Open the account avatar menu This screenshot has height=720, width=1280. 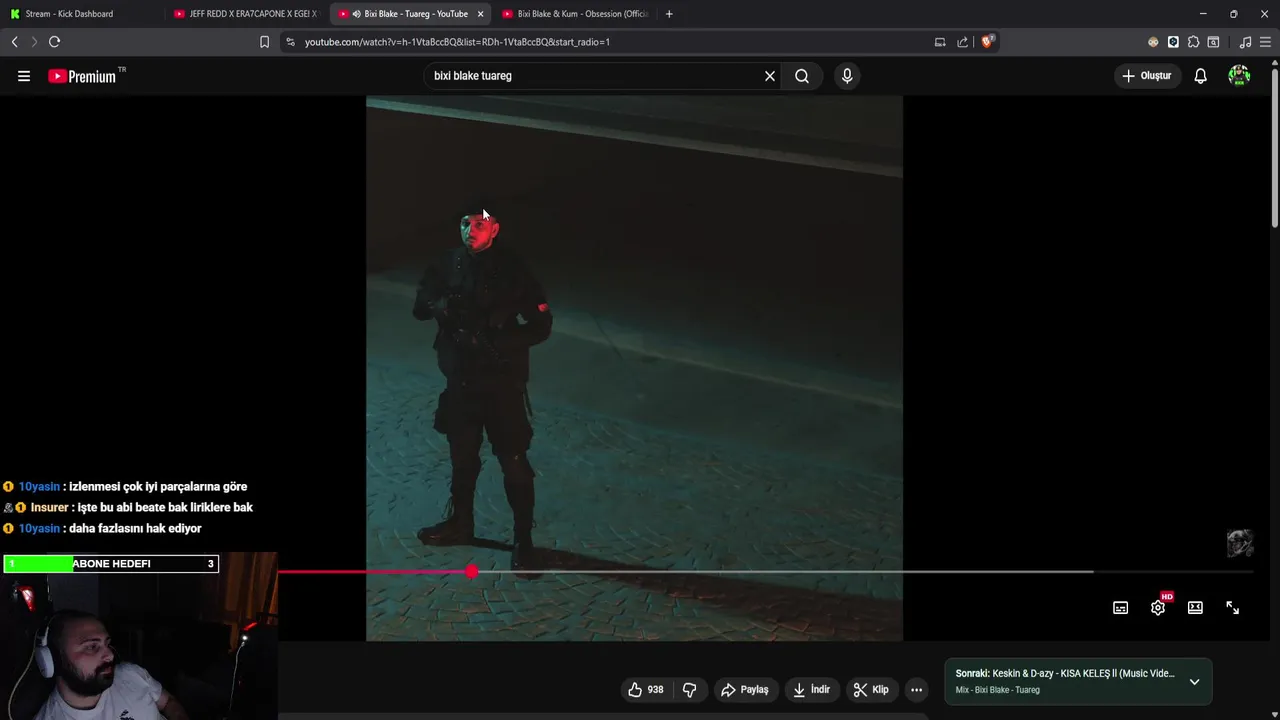coord(1239,76)
